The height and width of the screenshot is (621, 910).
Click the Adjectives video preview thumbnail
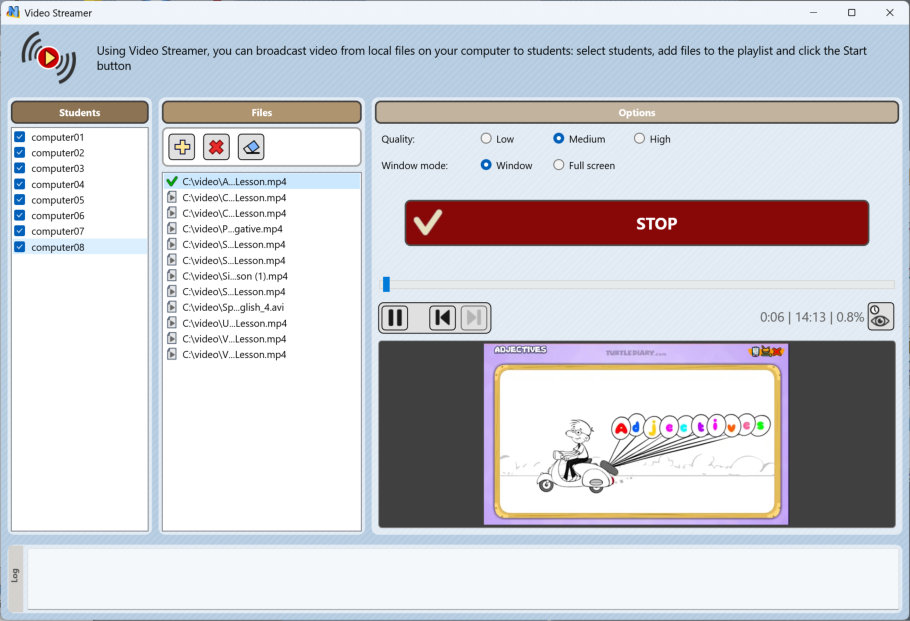(x=635, y=434)
